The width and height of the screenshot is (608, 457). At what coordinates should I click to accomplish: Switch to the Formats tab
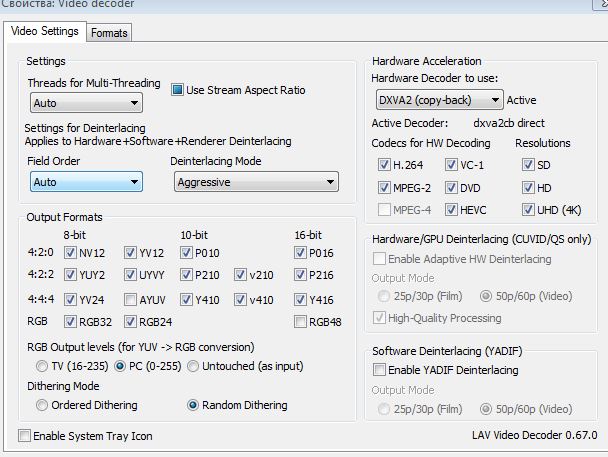tap(109, 32)
